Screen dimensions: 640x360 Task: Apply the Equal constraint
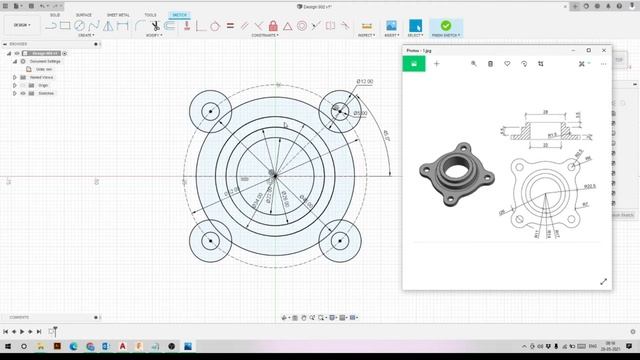(230, 26)
